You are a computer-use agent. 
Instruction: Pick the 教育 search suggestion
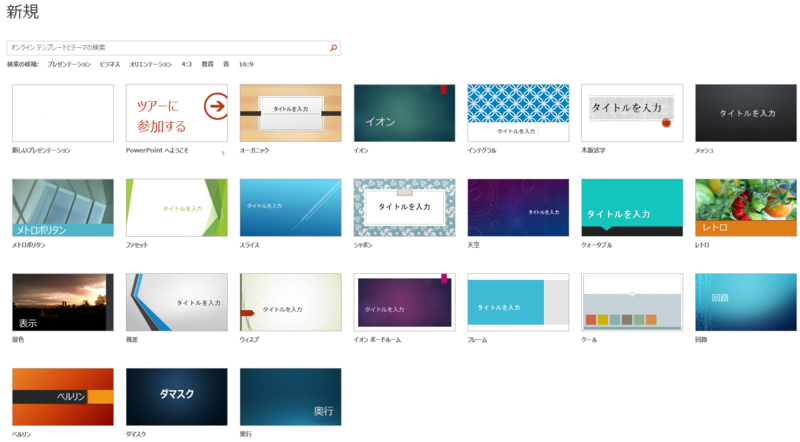[x=207, y=64]
